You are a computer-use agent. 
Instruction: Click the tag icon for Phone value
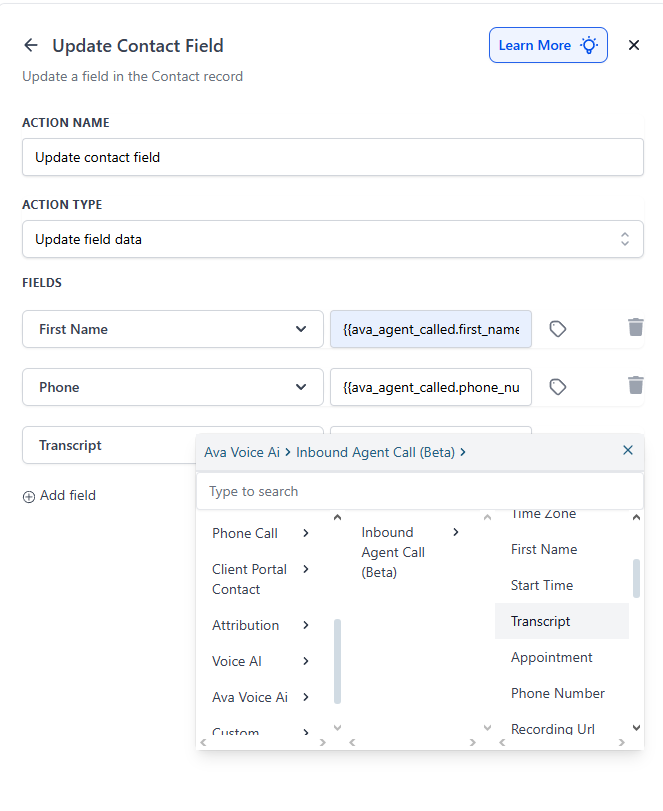tap(557, 387)
